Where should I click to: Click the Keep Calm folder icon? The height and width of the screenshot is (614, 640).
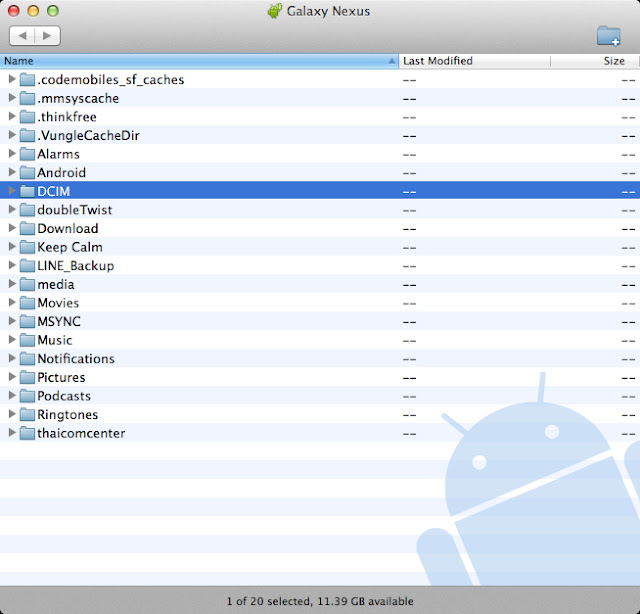coord(27,247)
